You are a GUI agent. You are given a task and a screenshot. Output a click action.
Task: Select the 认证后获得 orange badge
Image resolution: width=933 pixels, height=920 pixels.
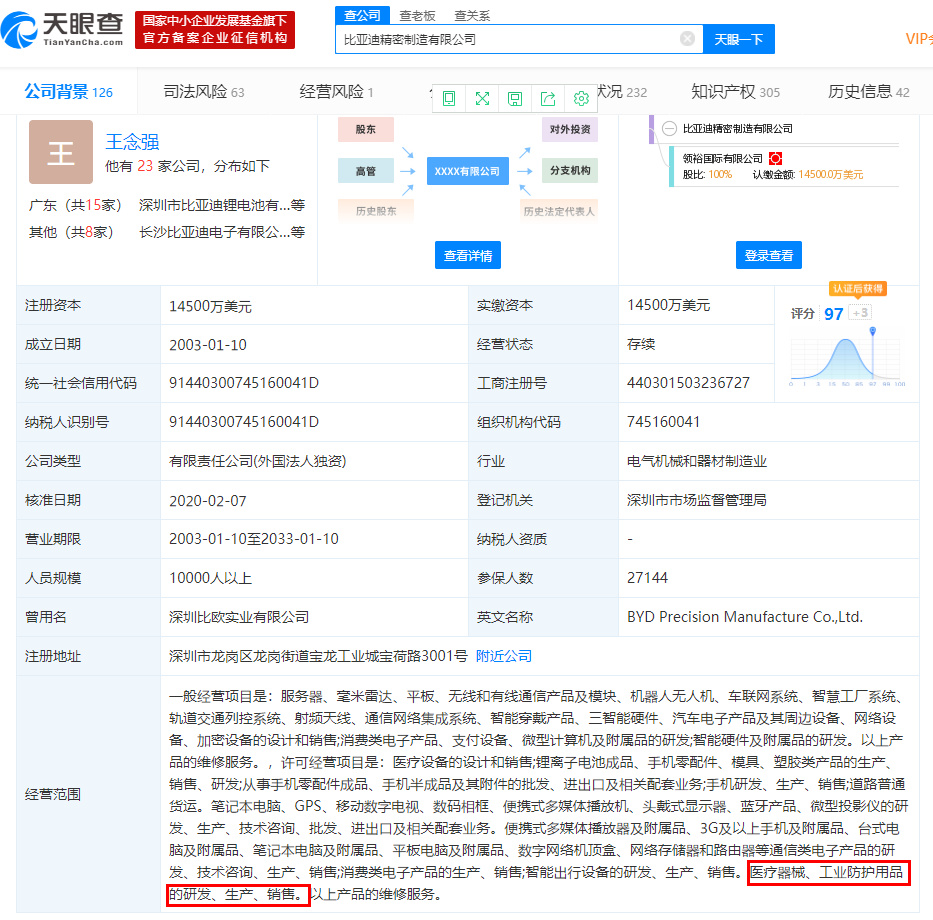pos(857,289)
